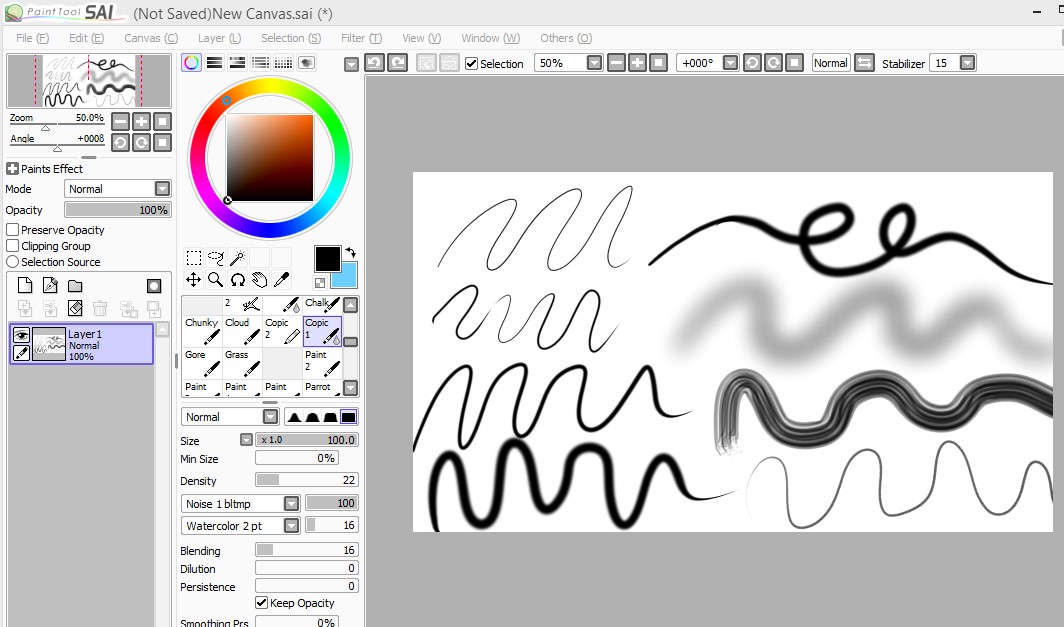1064x627 pixels.
Task: Open the Canvas menu
Action: tap(150, 38)
